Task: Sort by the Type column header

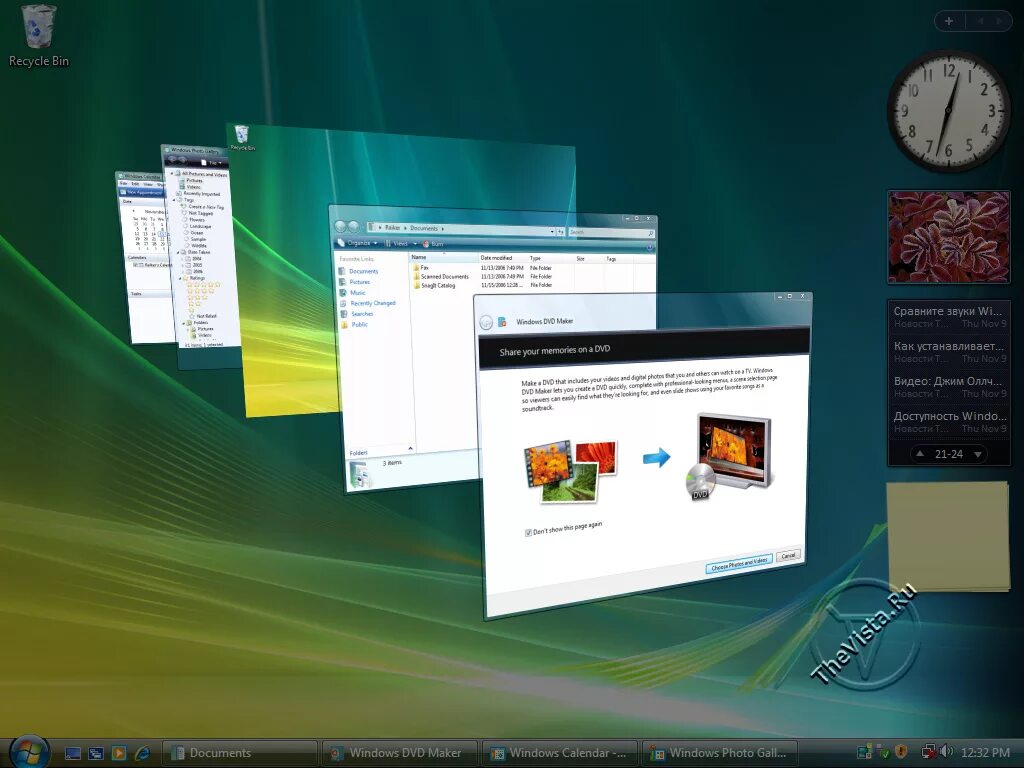Action: coord(551,259)
